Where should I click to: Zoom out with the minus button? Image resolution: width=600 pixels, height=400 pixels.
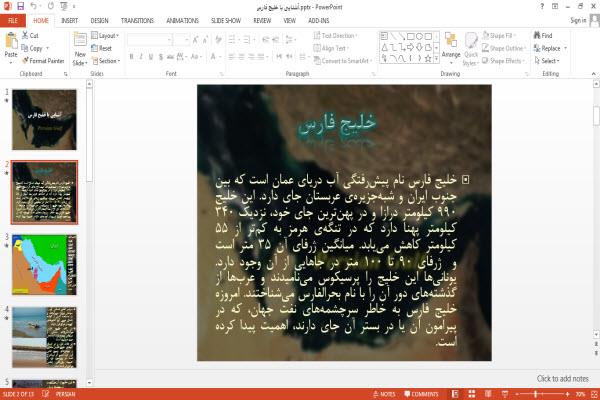coord(517,394)
